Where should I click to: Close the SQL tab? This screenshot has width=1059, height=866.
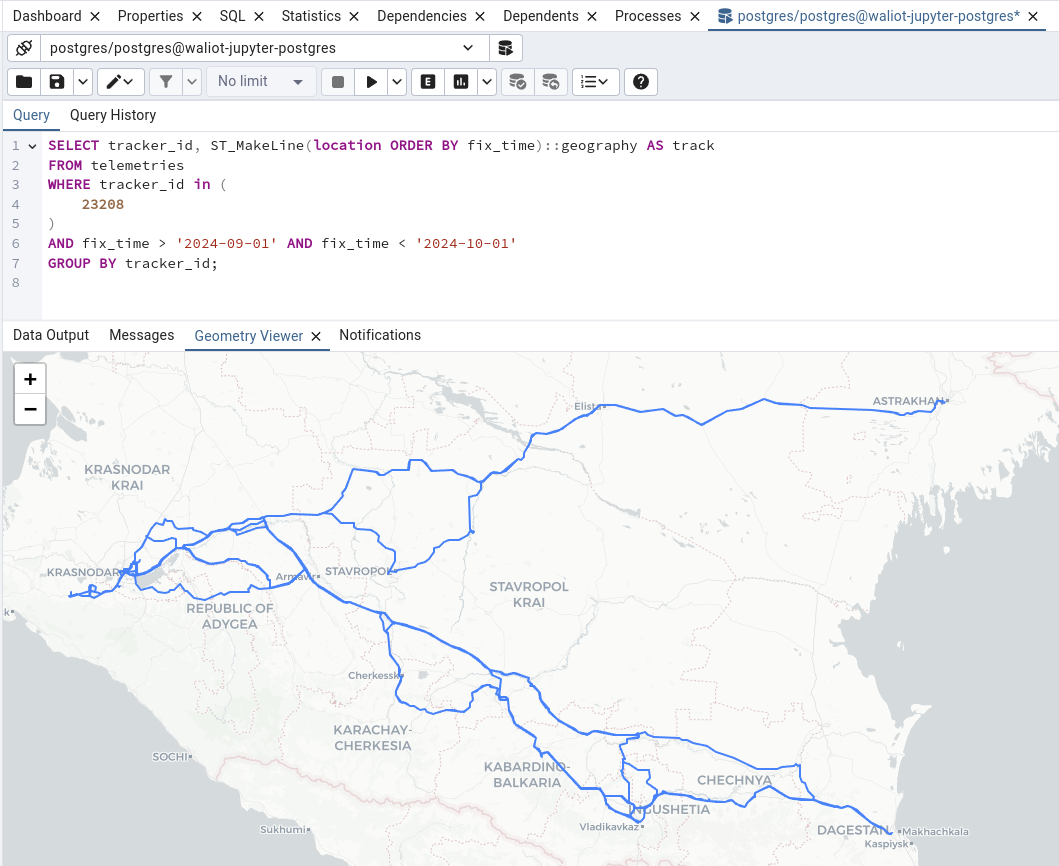(259, 16)
